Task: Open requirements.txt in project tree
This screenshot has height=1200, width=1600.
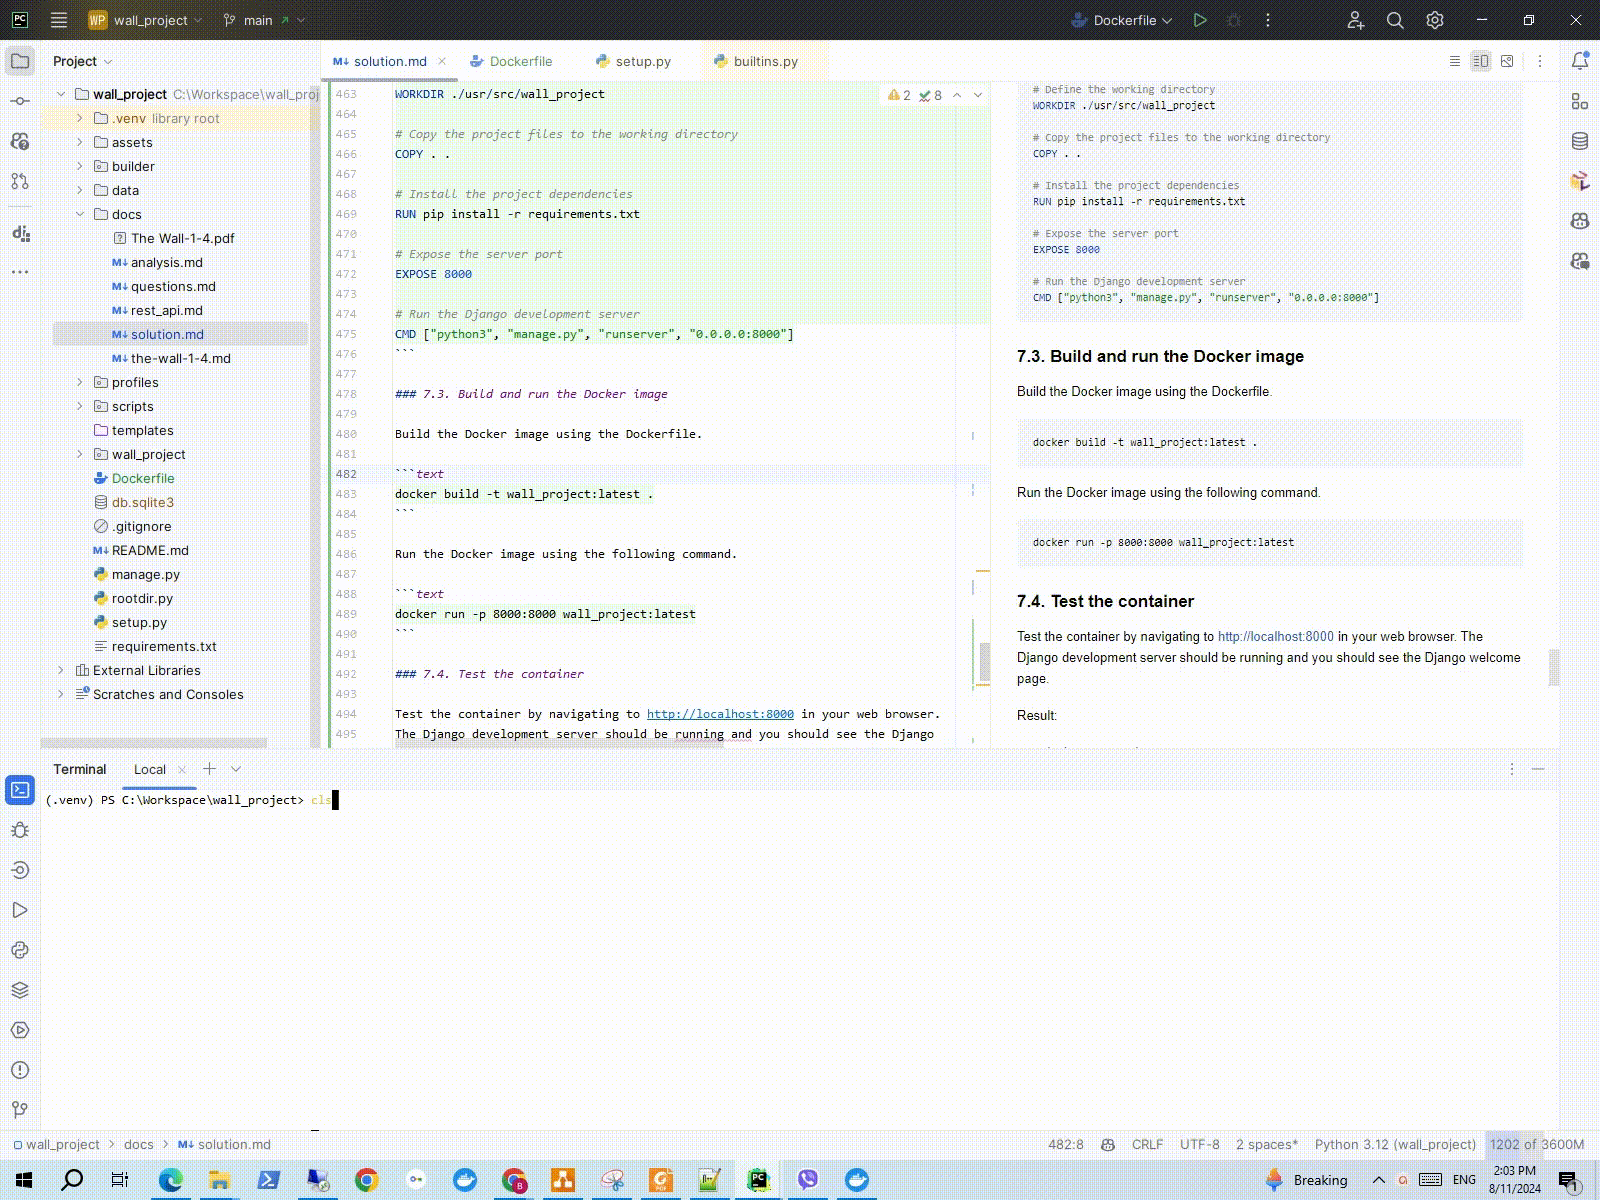Action: (164, 646)
